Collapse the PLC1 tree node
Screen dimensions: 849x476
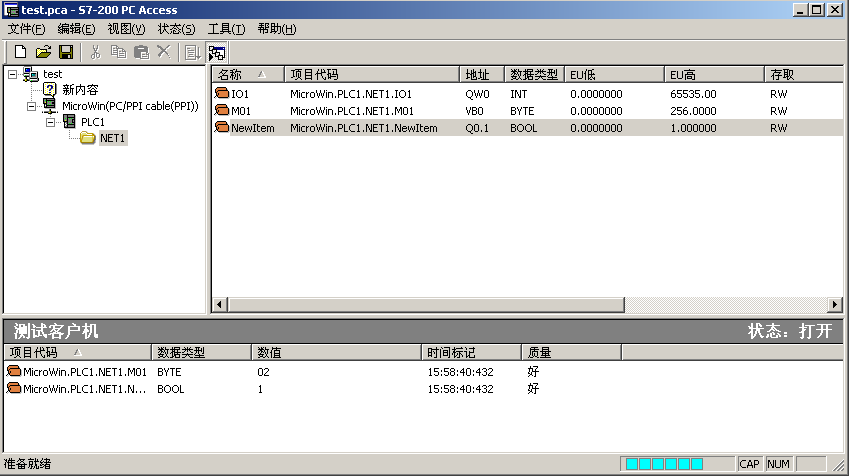50,122
